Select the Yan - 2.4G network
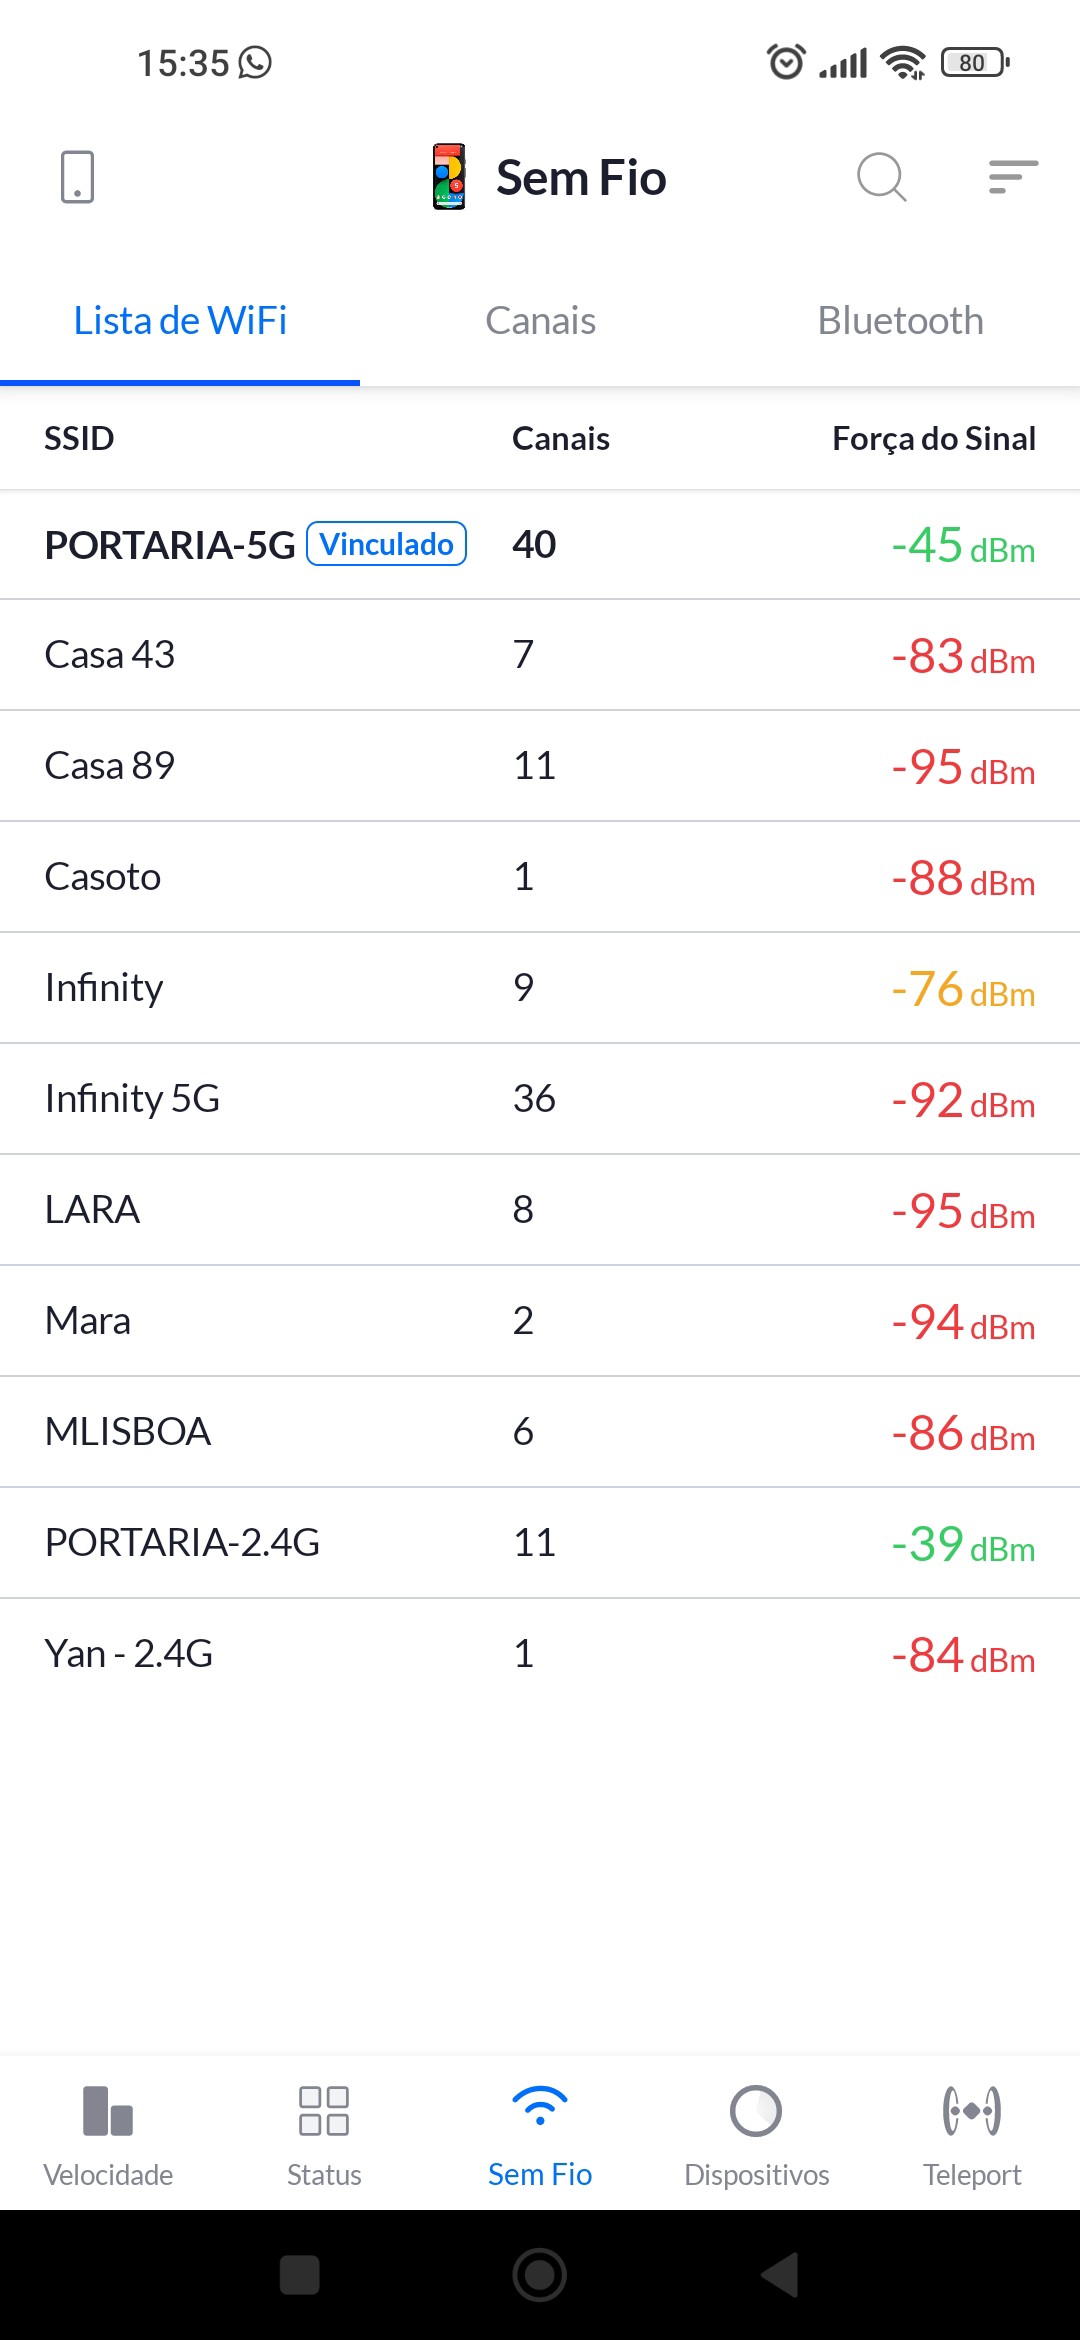Viewport: 1080px width, 2340px height. pyautogui.click(x=540, y=1653)
